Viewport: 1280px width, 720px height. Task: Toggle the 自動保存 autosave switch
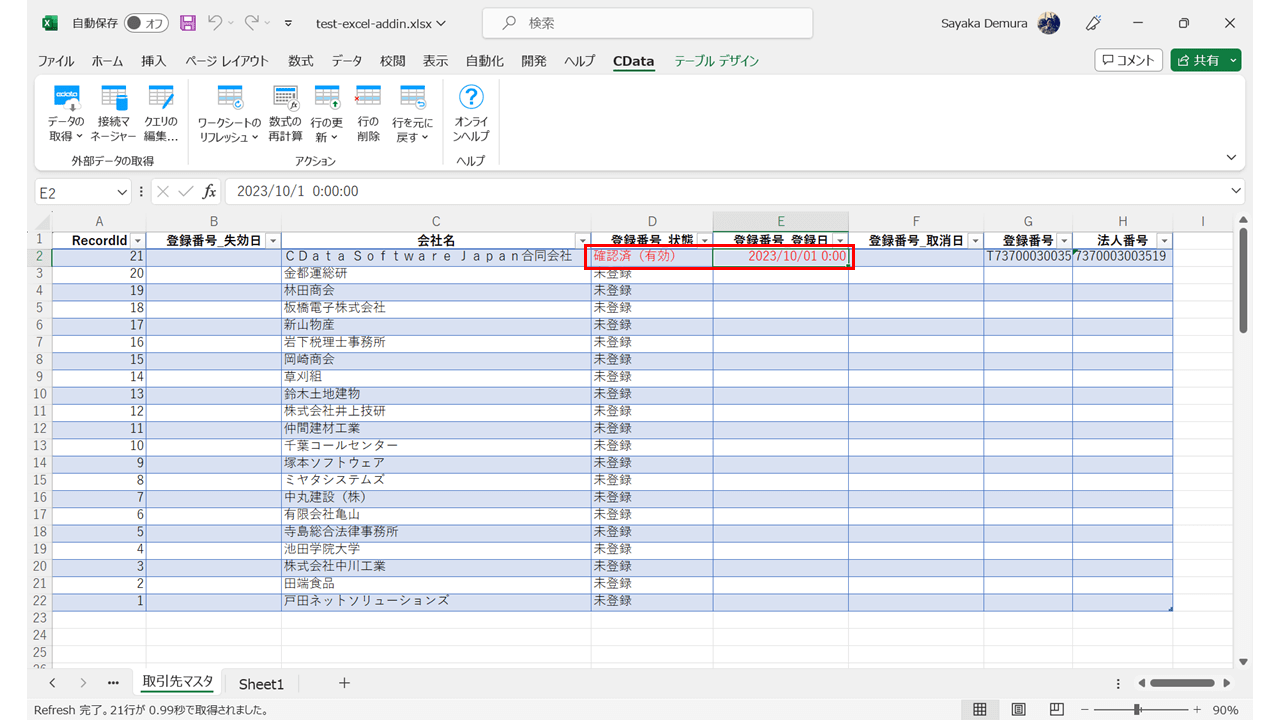click(147, 23)
